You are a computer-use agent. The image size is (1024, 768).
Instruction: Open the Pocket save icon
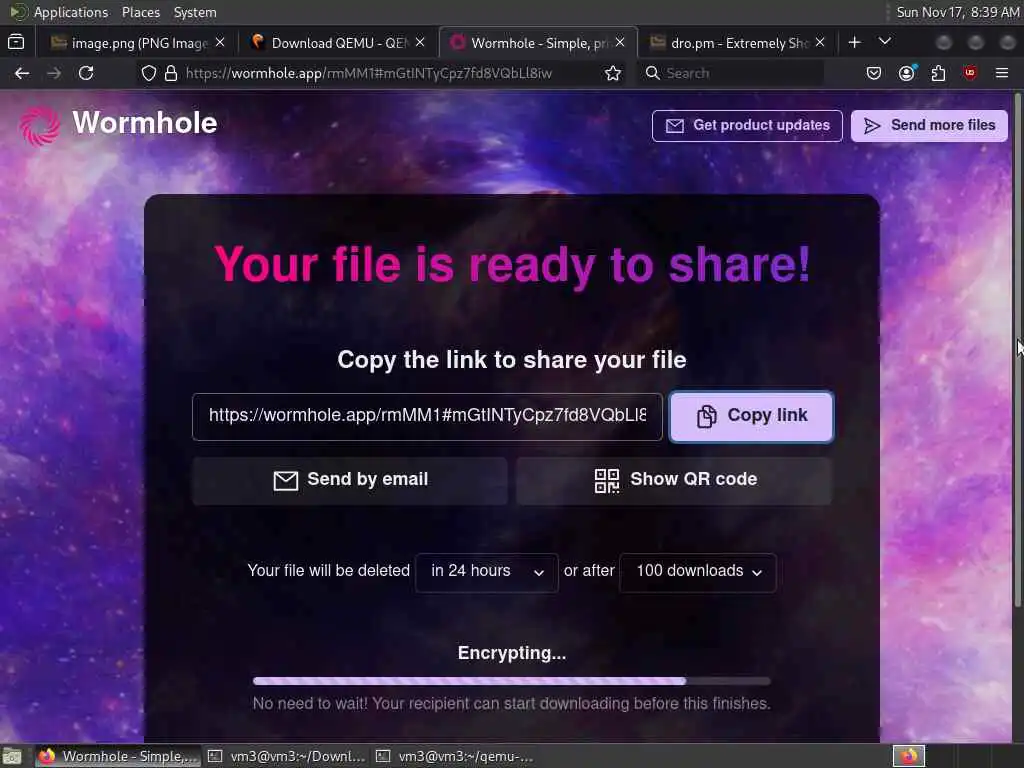(x=874, y=73)
